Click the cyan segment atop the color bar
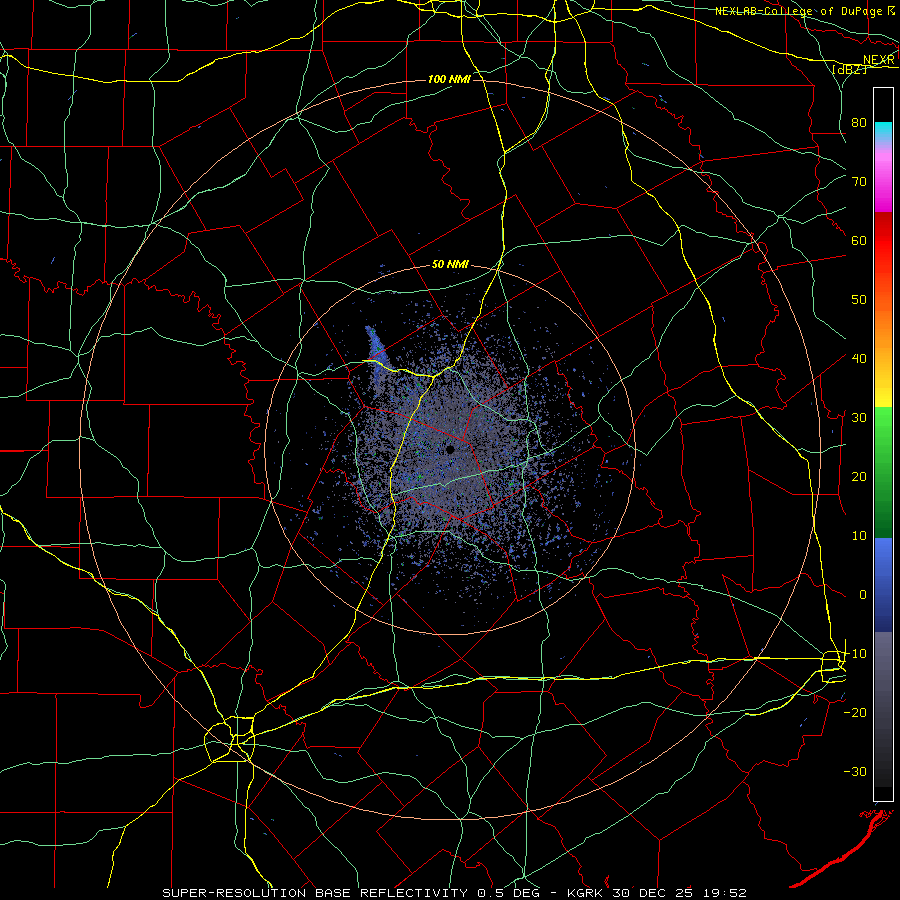 tap(883, 131)
